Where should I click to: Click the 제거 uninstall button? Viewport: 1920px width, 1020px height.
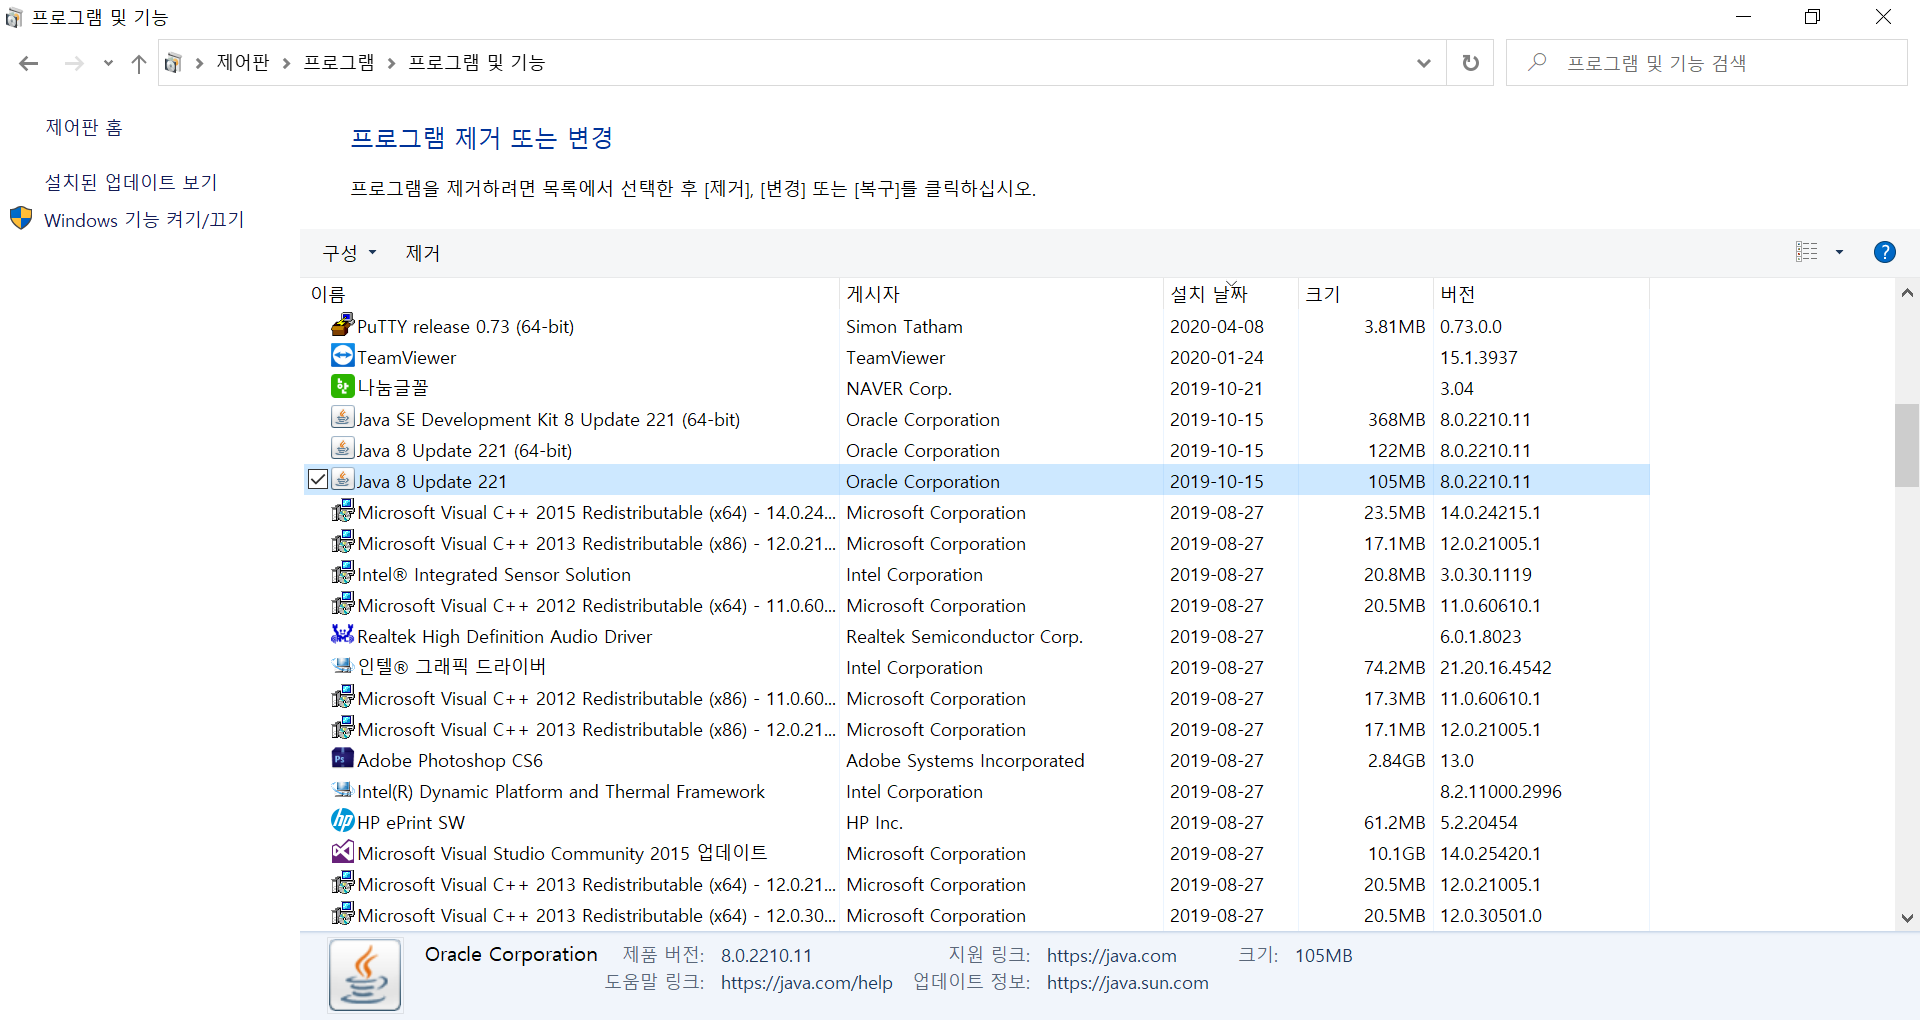click(422, 253)
